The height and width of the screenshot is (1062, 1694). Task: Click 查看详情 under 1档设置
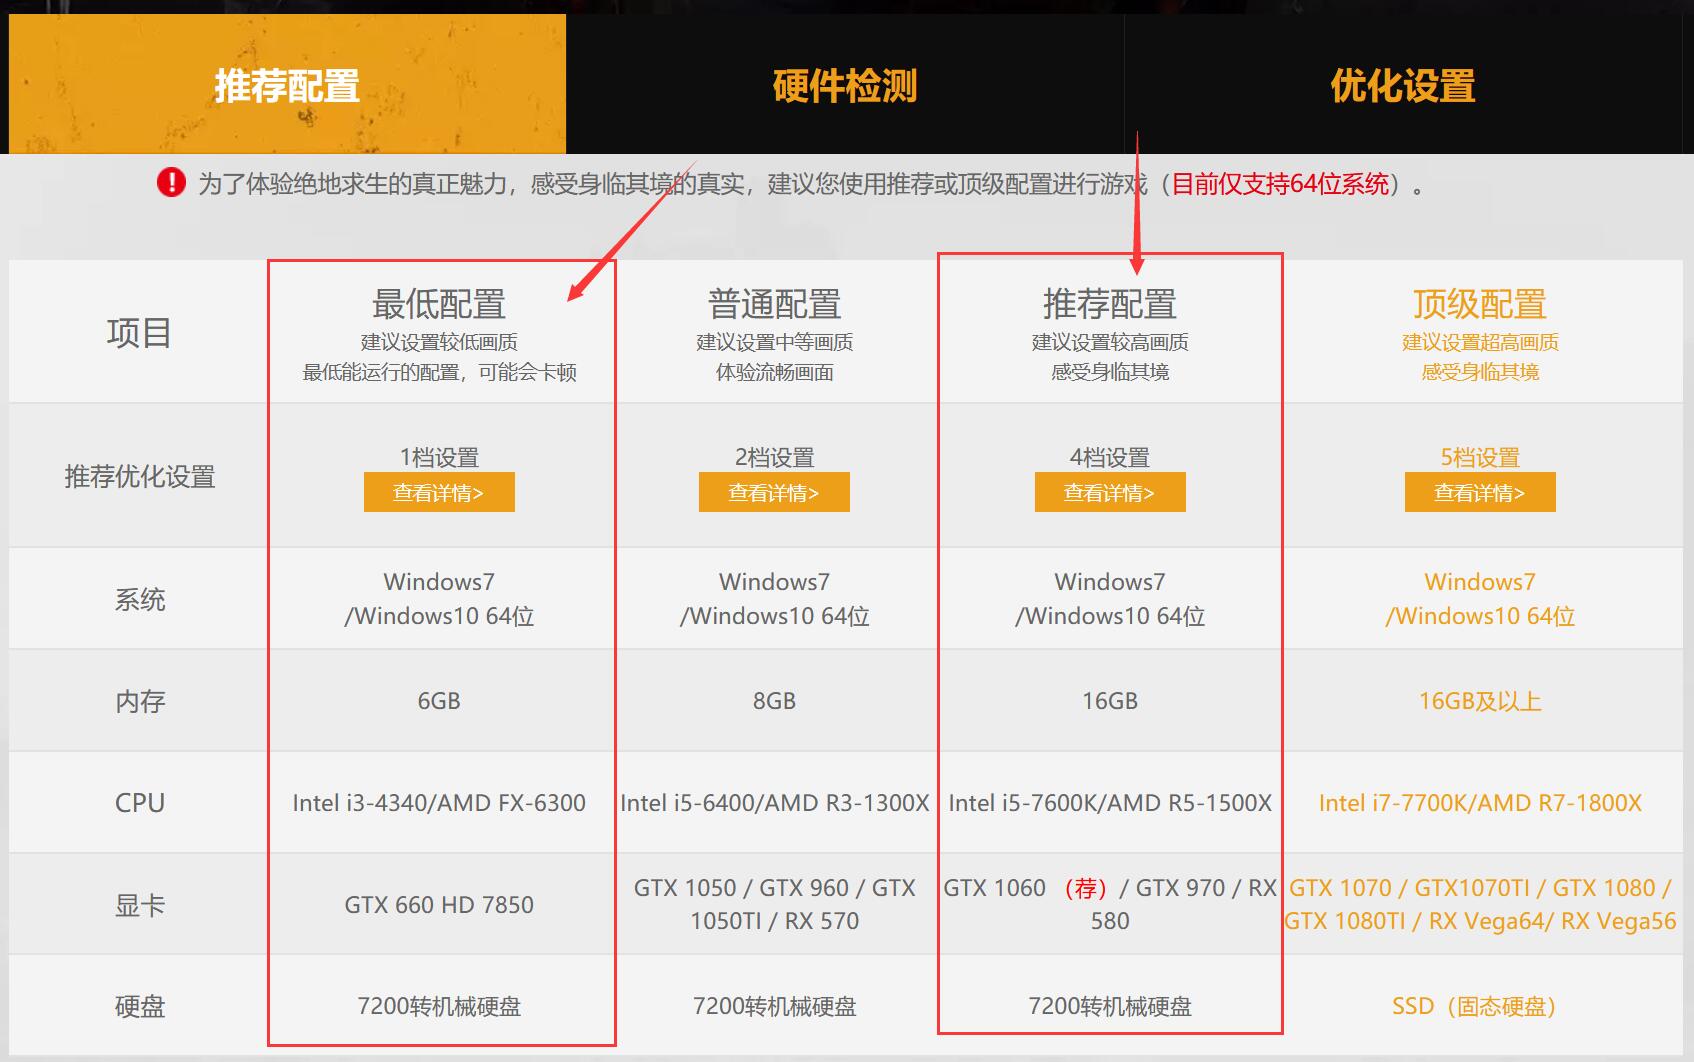coord(439,492)
